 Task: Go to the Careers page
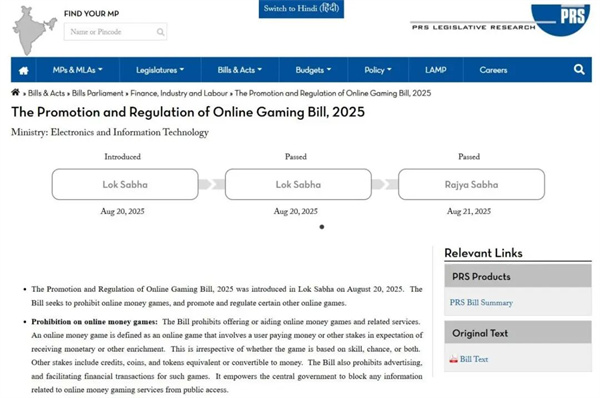[x=493, y=70]
